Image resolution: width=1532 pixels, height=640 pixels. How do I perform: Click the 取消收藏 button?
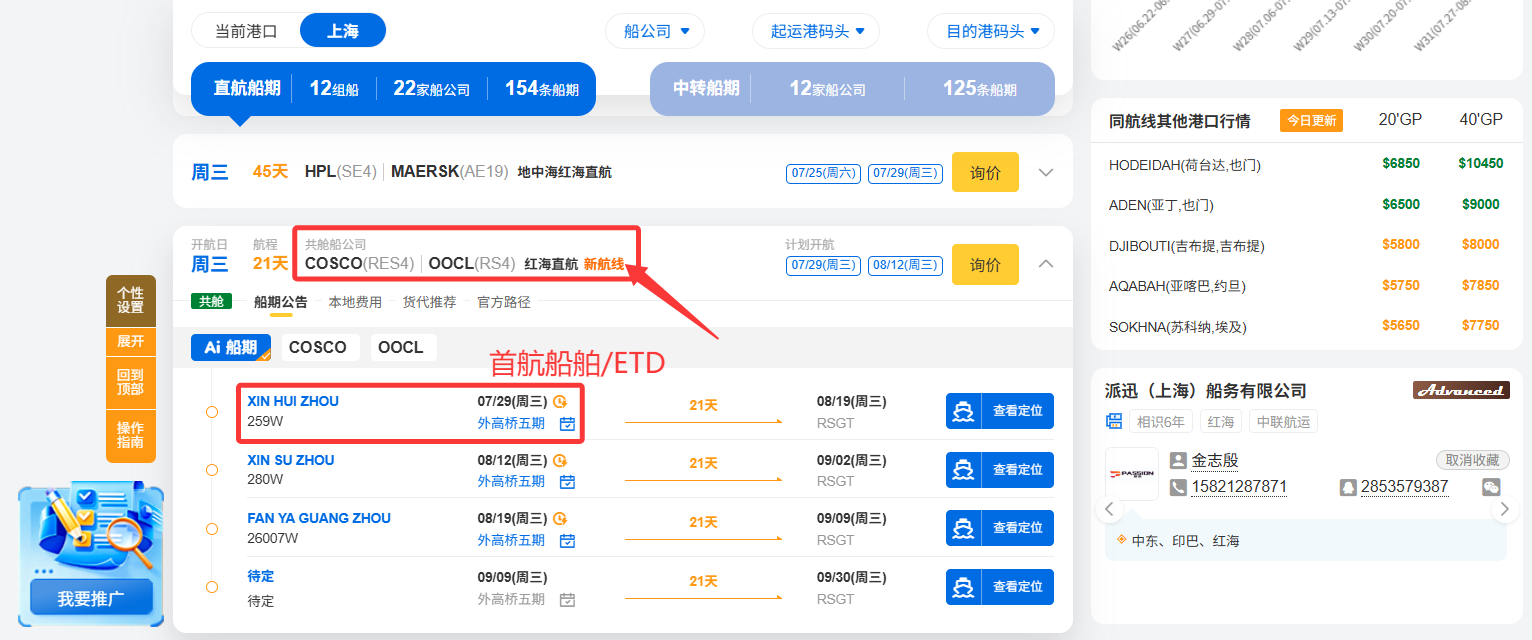[1472, 460]
